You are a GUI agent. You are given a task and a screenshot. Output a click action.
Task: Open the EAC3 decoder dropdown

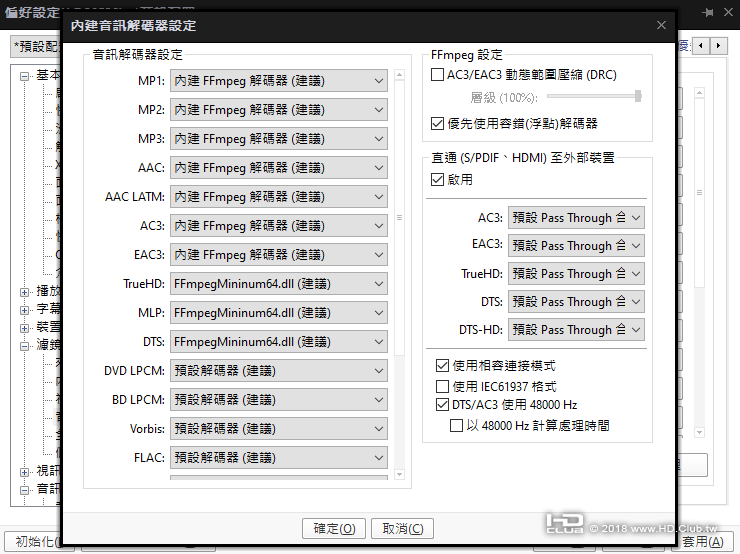pyautogui.click(x=278, y=255)
